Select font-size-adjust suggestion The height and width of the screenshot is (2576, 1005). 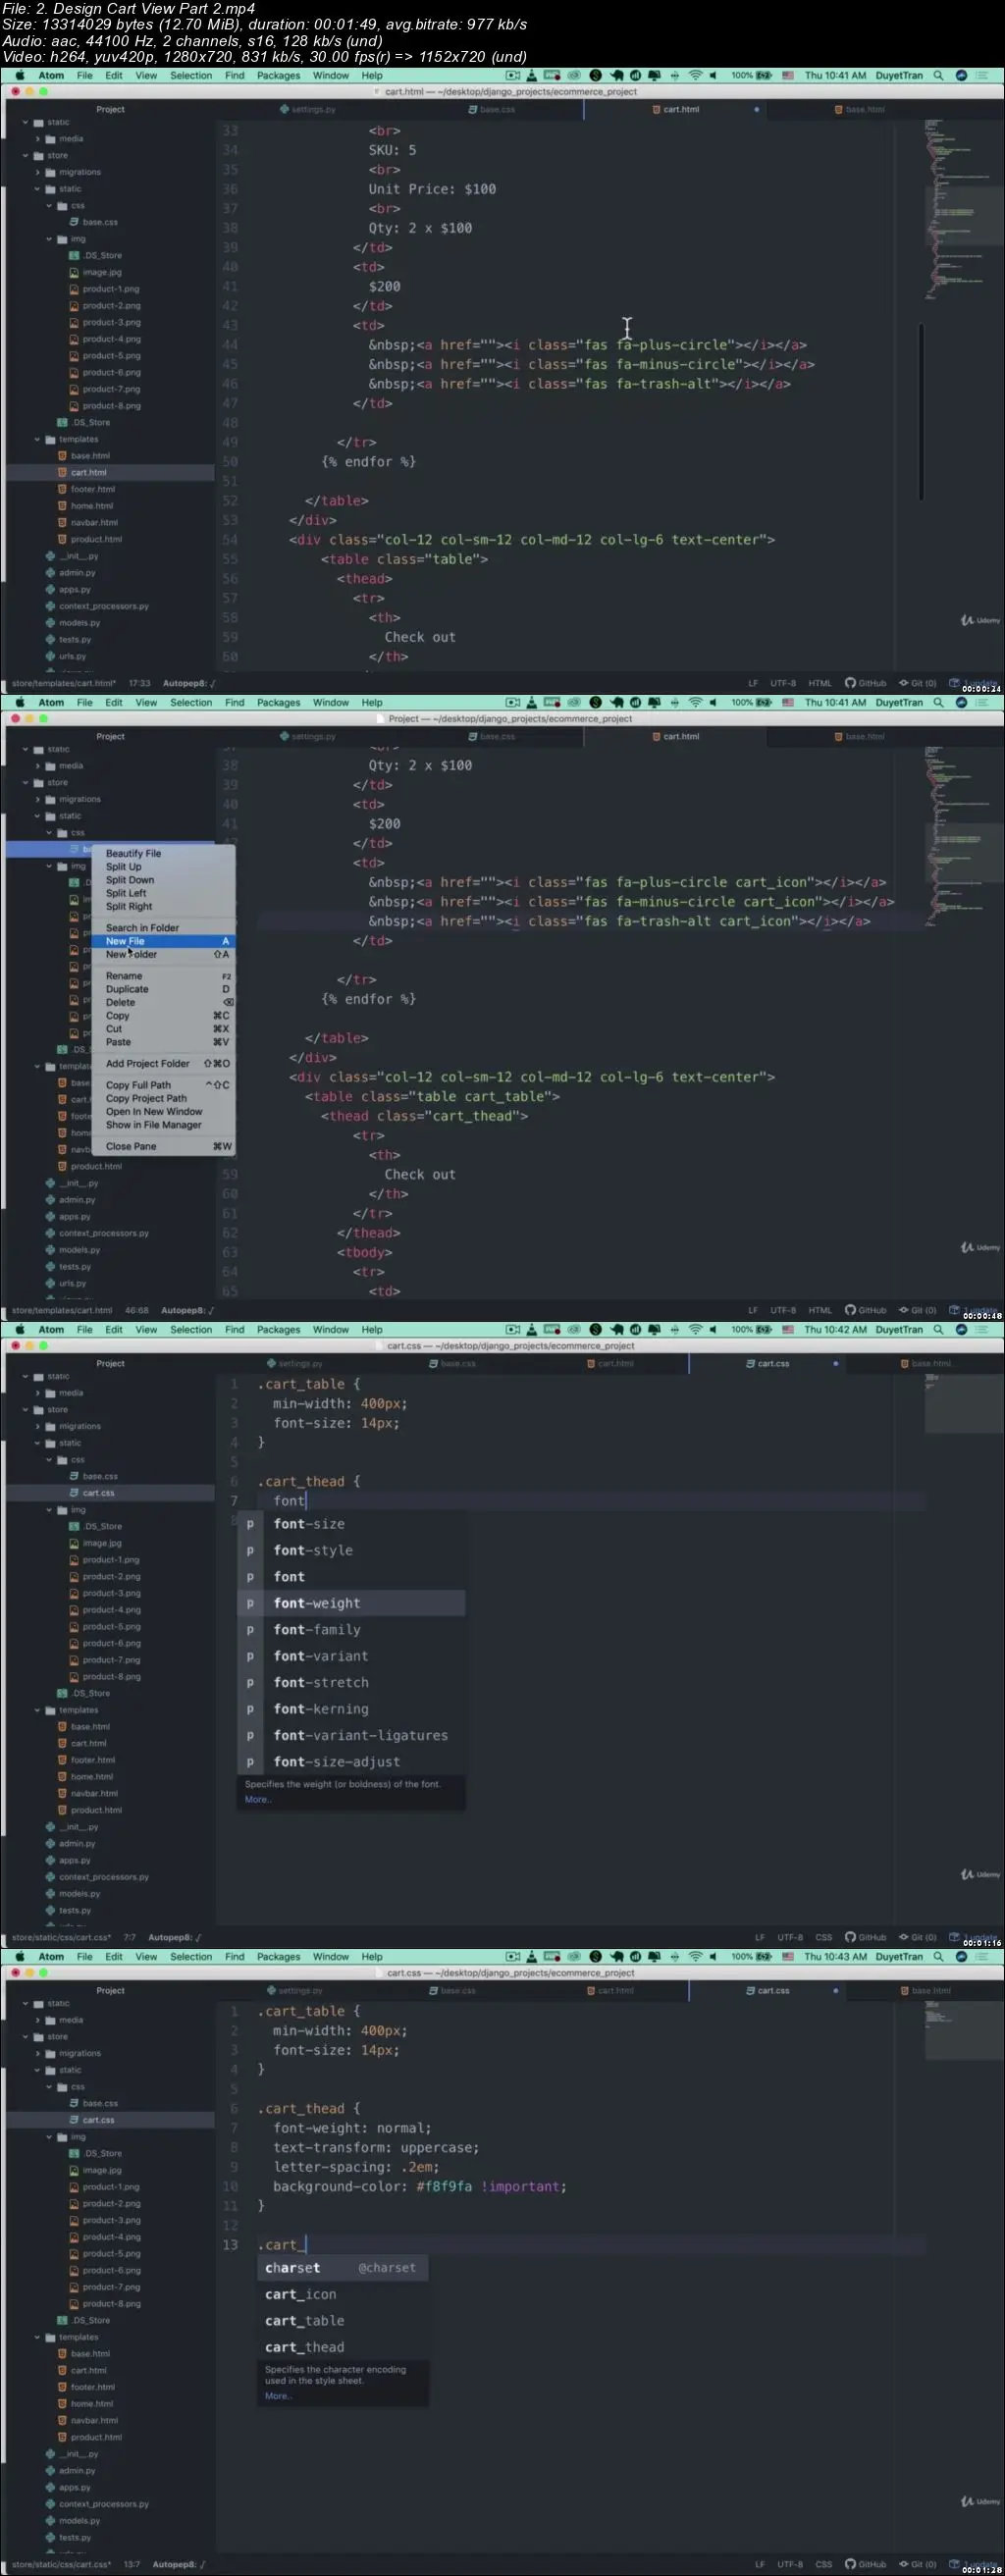(351, 1761)
